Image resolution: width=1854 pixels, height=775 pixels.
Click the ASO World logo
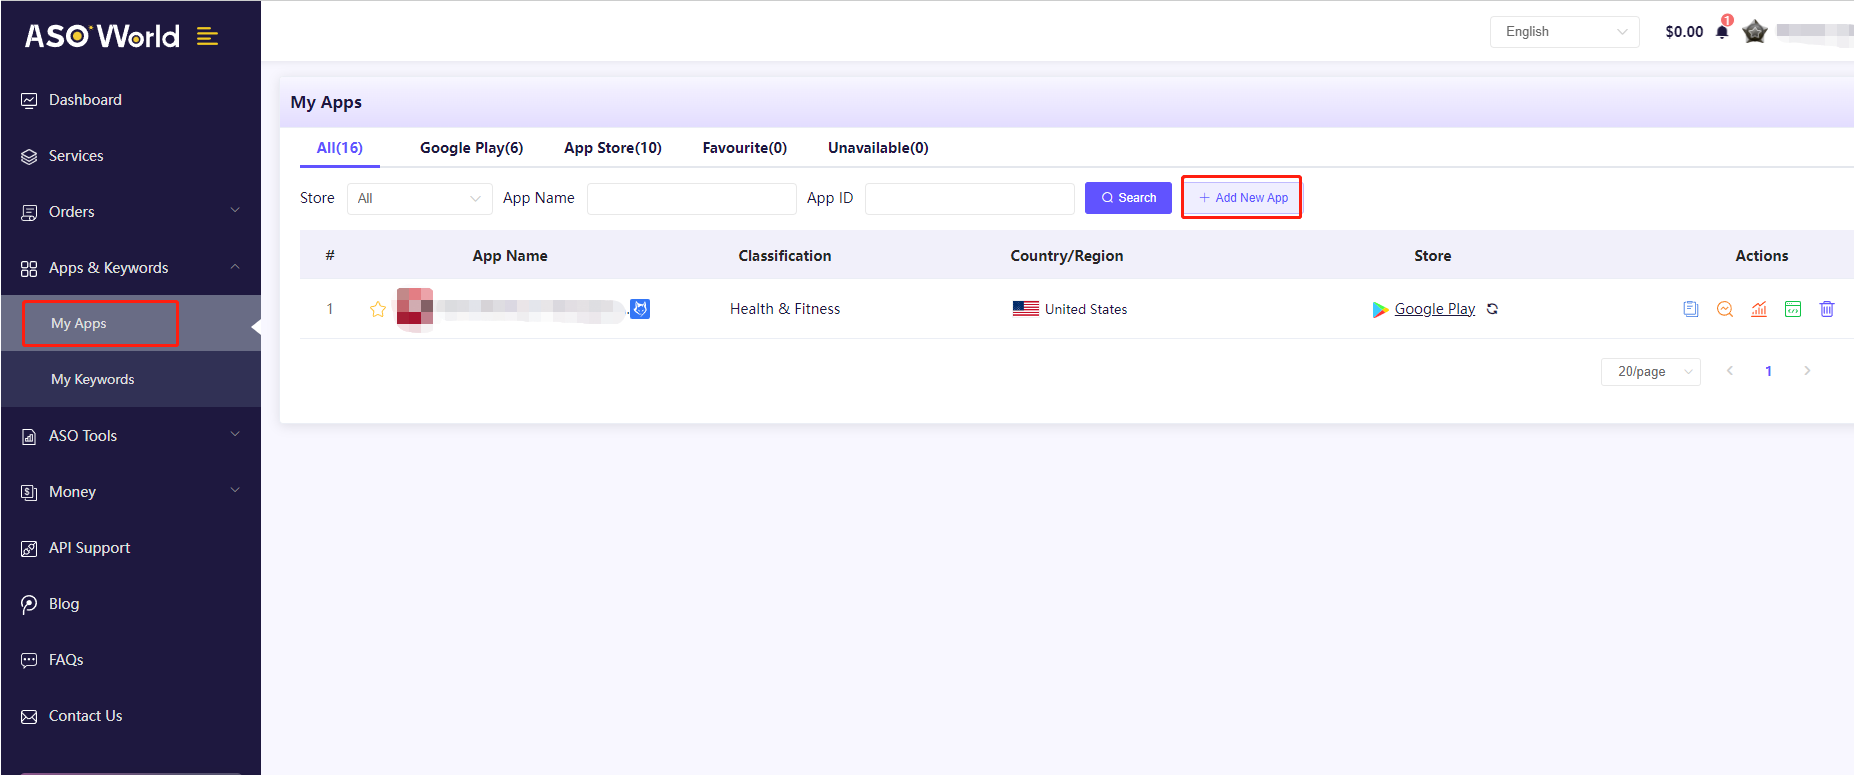point(102,36)
